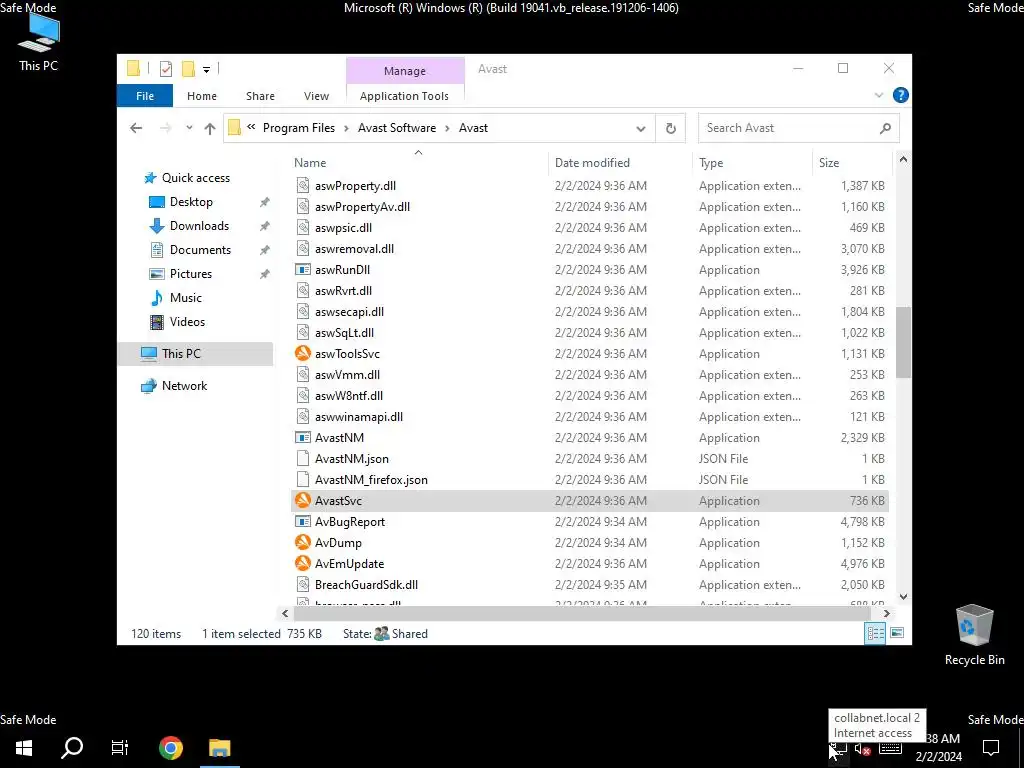Sort files by Date modified column

592,163
